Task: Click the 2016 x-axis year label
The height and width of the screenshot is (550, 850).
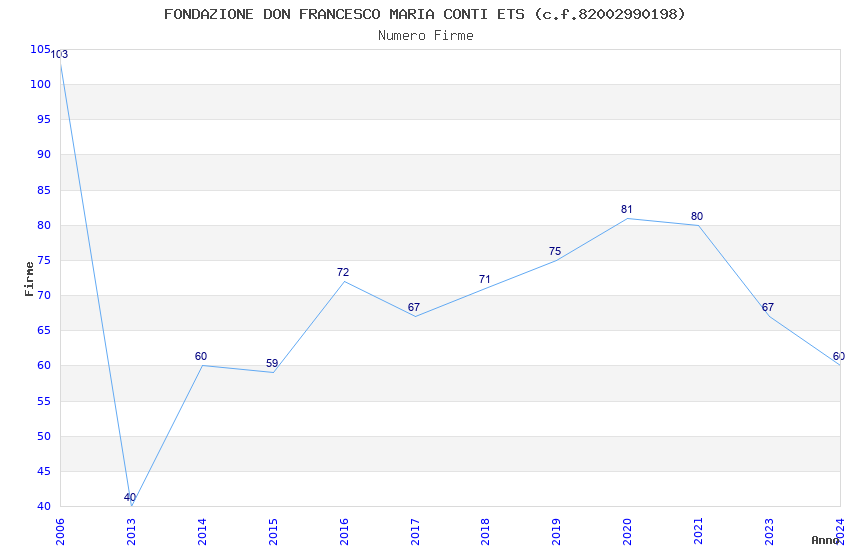Action: coord(344,531)
